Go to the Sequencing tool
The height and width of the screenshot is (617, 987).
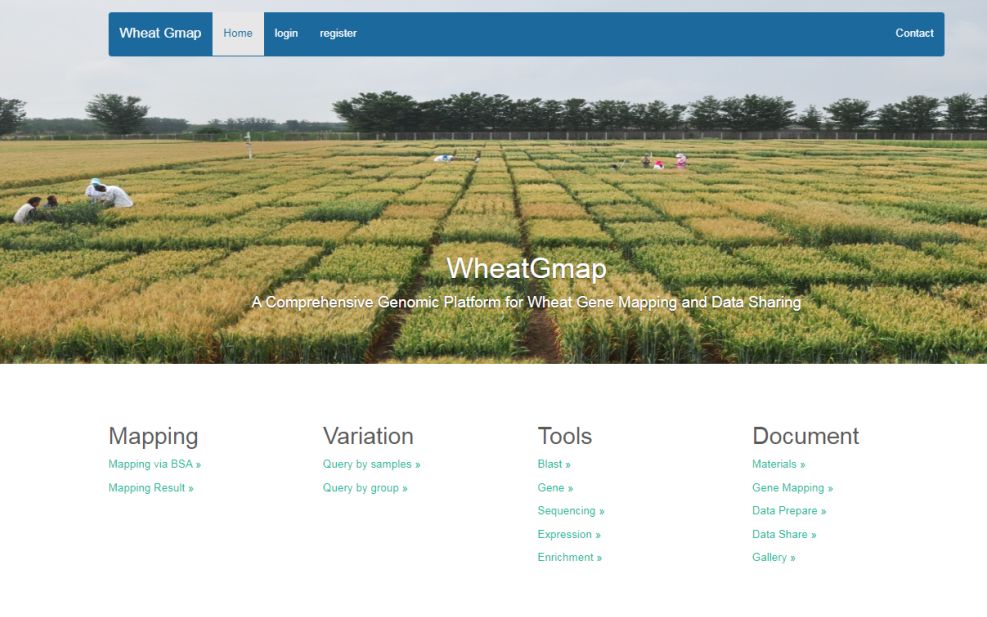pyautogui.click(x=570, y=511)
